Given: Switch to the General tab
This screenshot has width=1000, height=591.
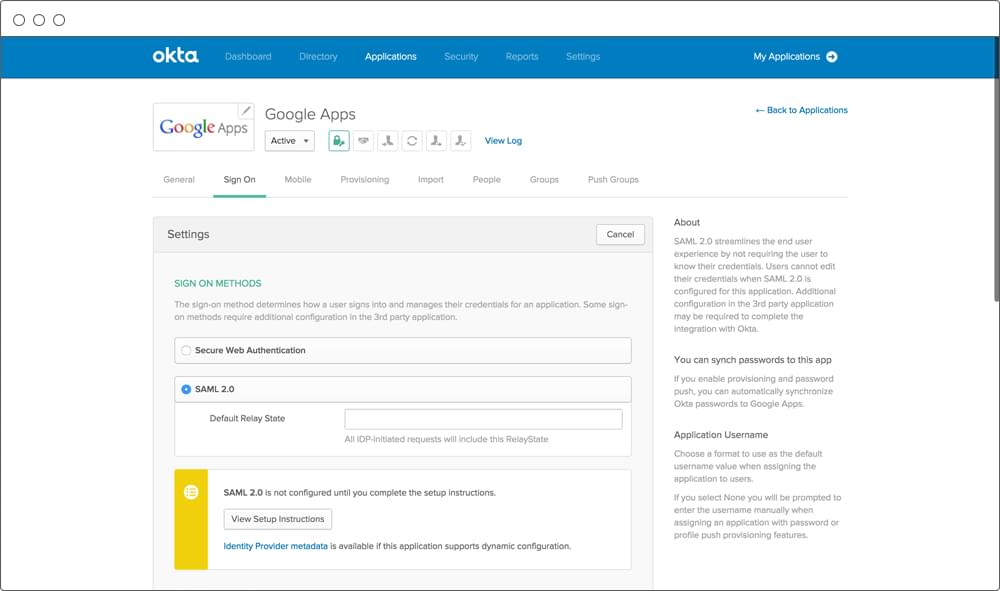Looking at the screenshot, I should (179, 180).
